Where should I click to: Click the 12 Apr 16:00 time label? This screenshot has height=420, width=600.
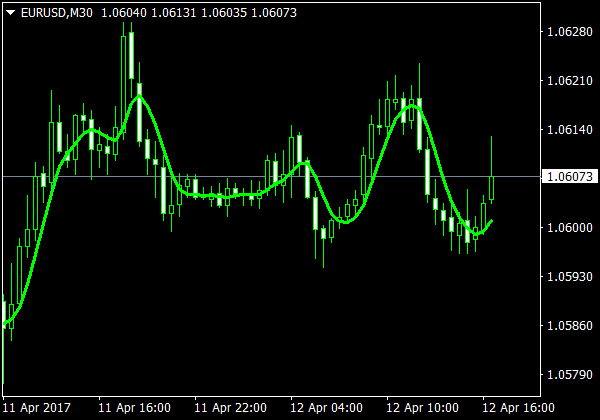pyautogui.click(x=518, y=408)
